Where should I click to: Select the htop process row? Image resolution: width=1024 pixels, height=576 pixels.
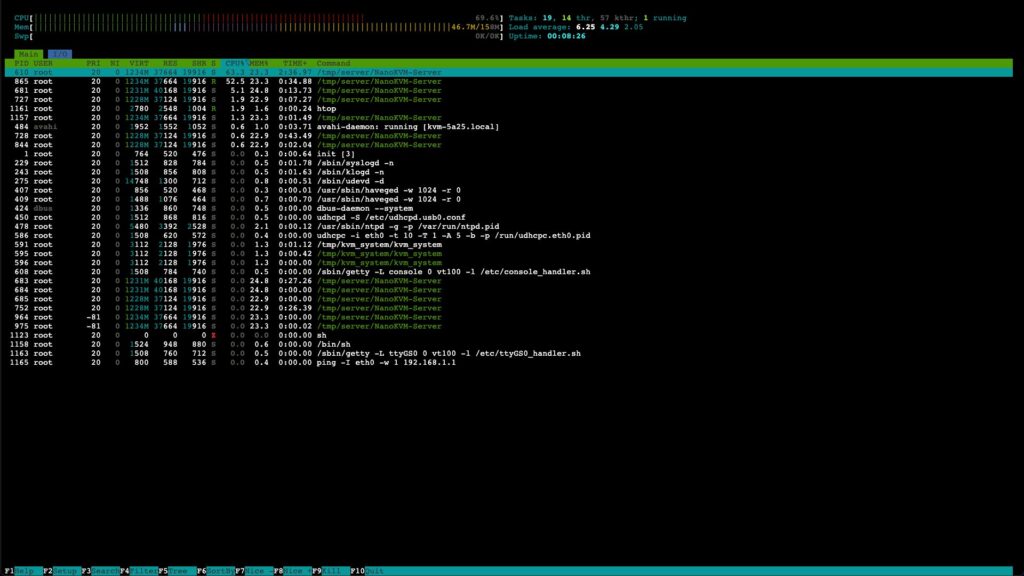[x=509, y=109]
